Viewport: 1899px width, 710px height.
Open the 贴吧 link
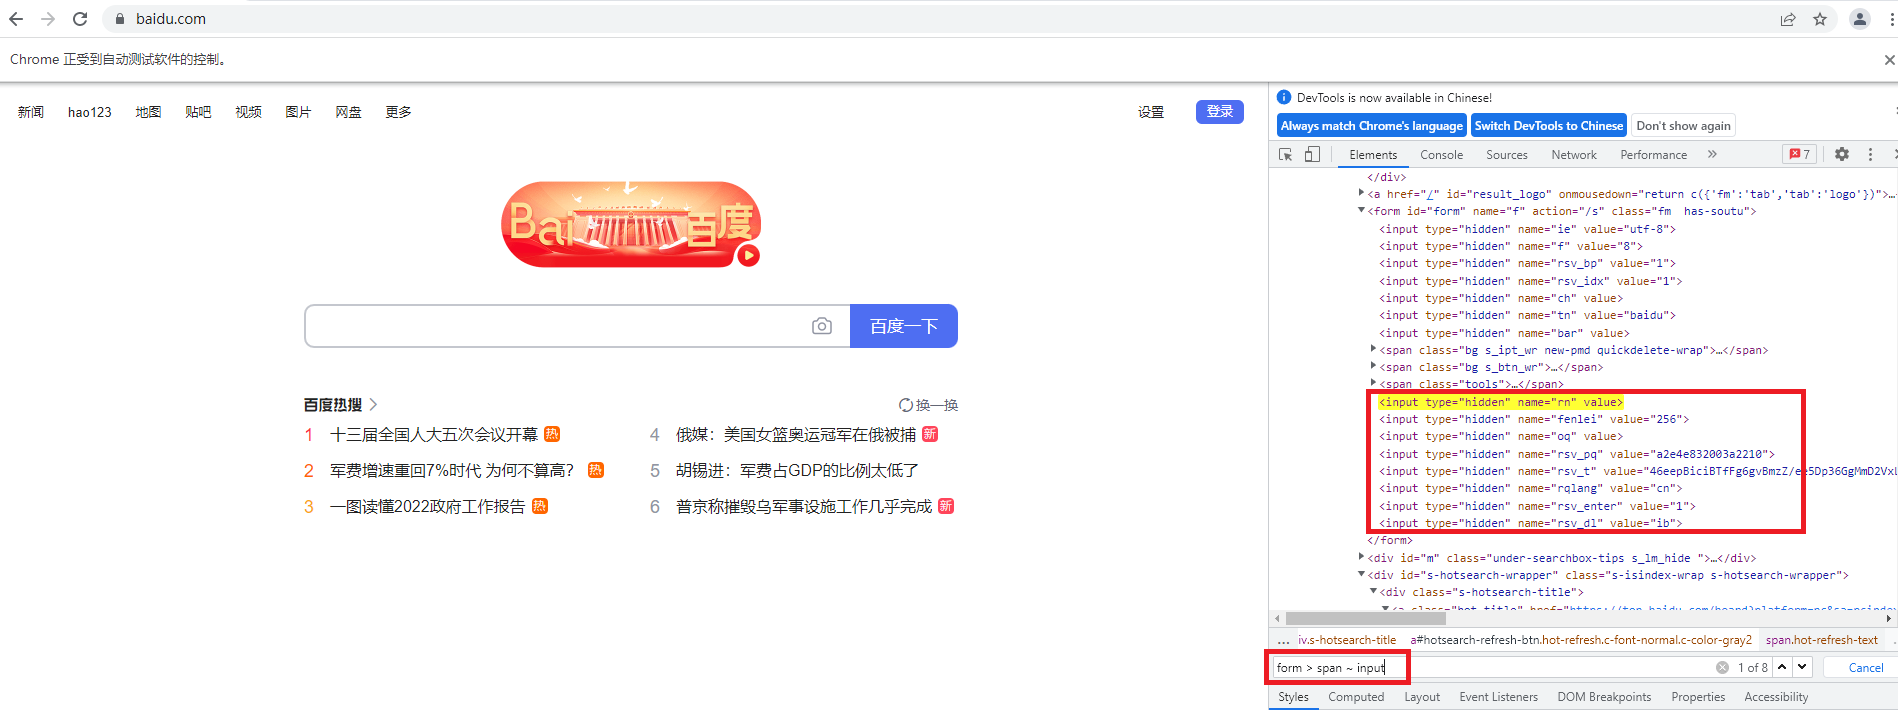(198, 112)
